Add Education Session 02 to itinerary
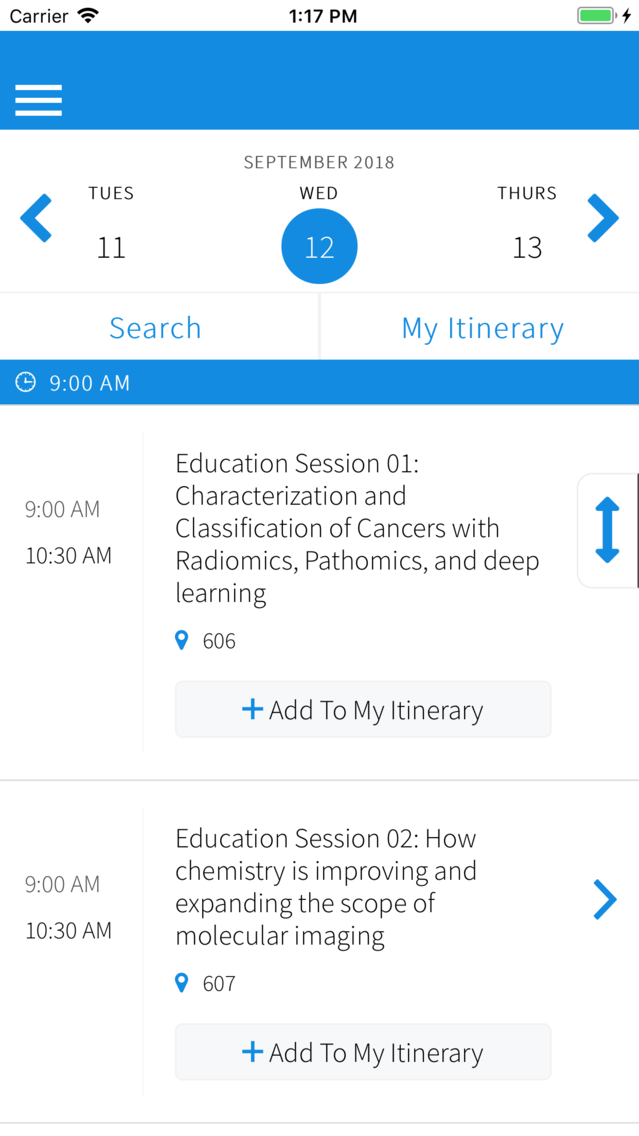Screen dimensions: 639x1136 363,1052
